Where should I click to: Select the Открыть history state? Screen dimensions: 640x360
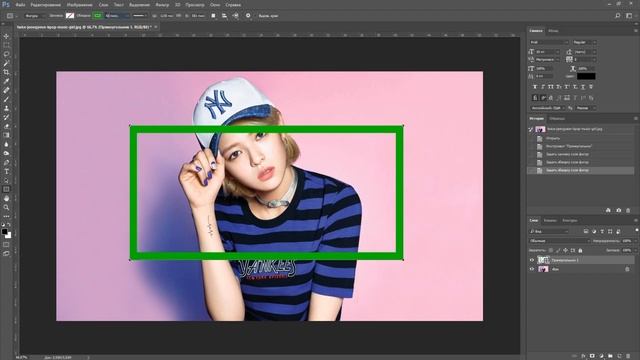[553, 138]
